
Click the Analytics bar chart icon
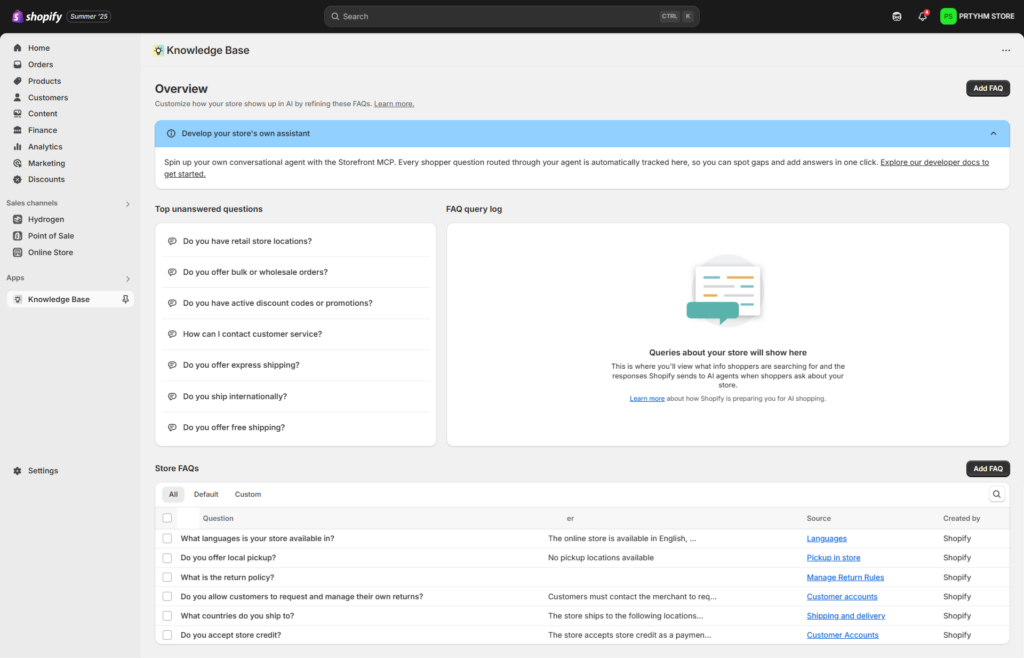18,146
